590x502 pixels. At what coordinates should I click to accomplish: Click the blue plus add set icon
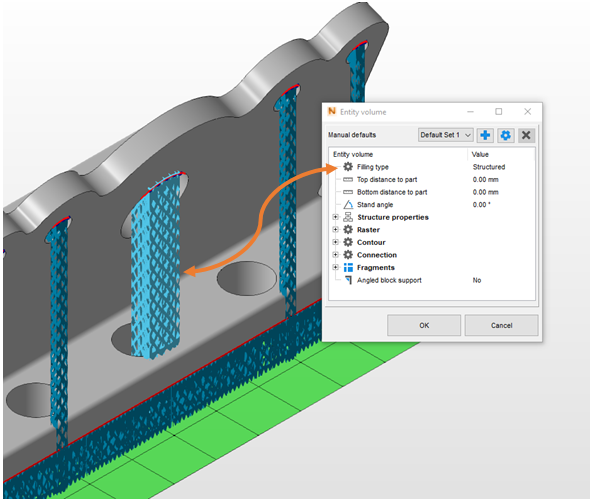click(x=485, y=135)
